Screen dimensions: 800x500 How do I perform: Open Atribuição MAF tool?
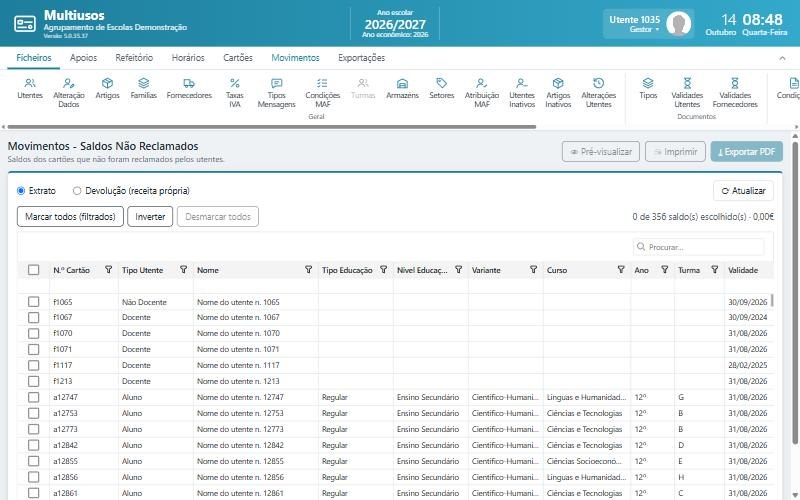(x=482, y=92)
